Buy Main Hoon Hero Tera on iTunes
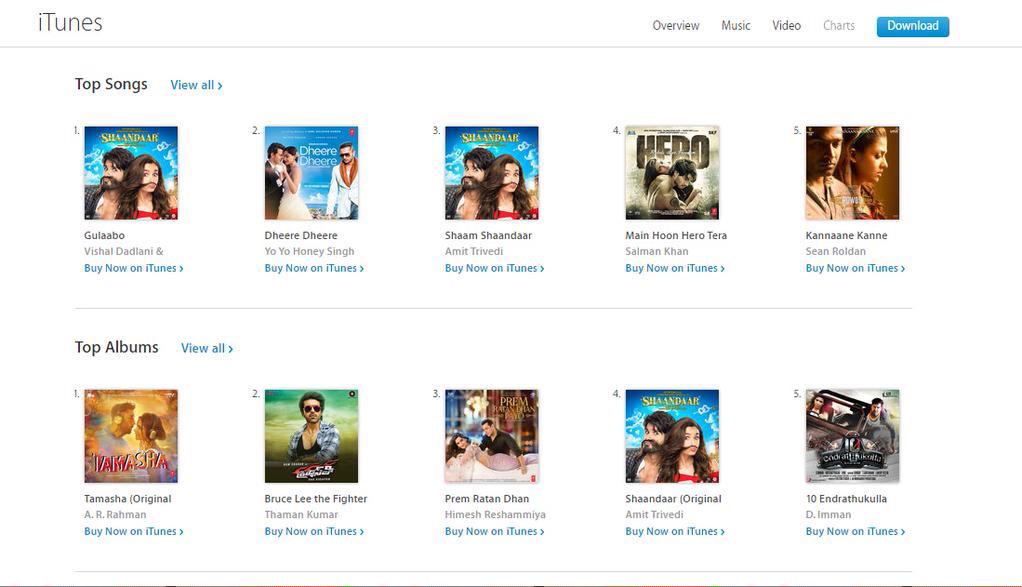Viewport: 1022px width, 587px height. tap(675, 268)
